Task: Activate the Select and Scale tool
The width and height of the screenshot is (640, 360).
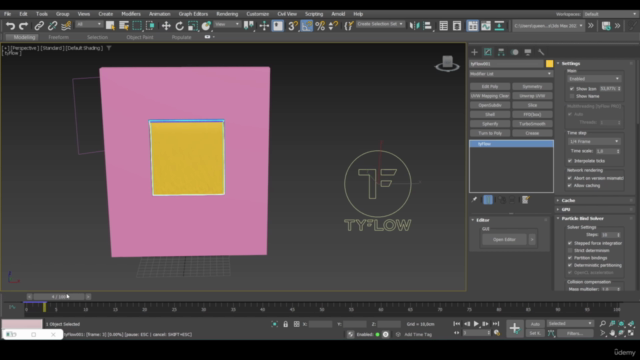Action: coord(193,26)
